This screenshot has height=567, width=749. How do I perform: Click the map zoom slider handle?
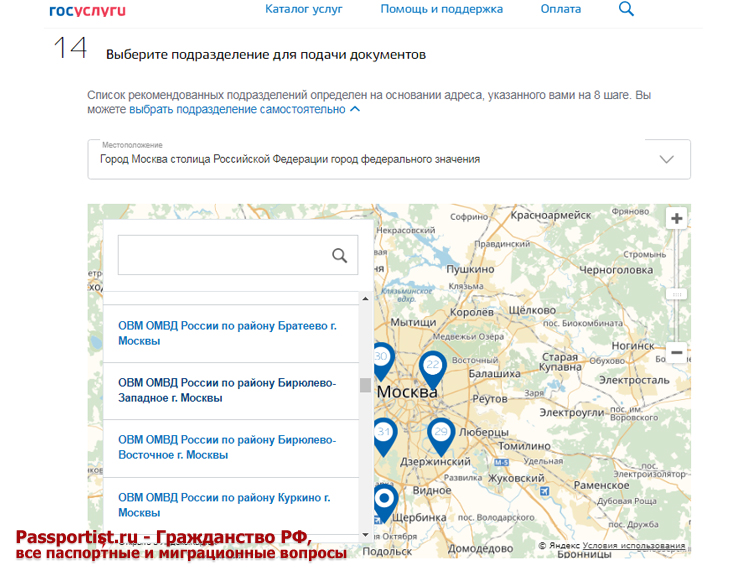tap(676, 294)
